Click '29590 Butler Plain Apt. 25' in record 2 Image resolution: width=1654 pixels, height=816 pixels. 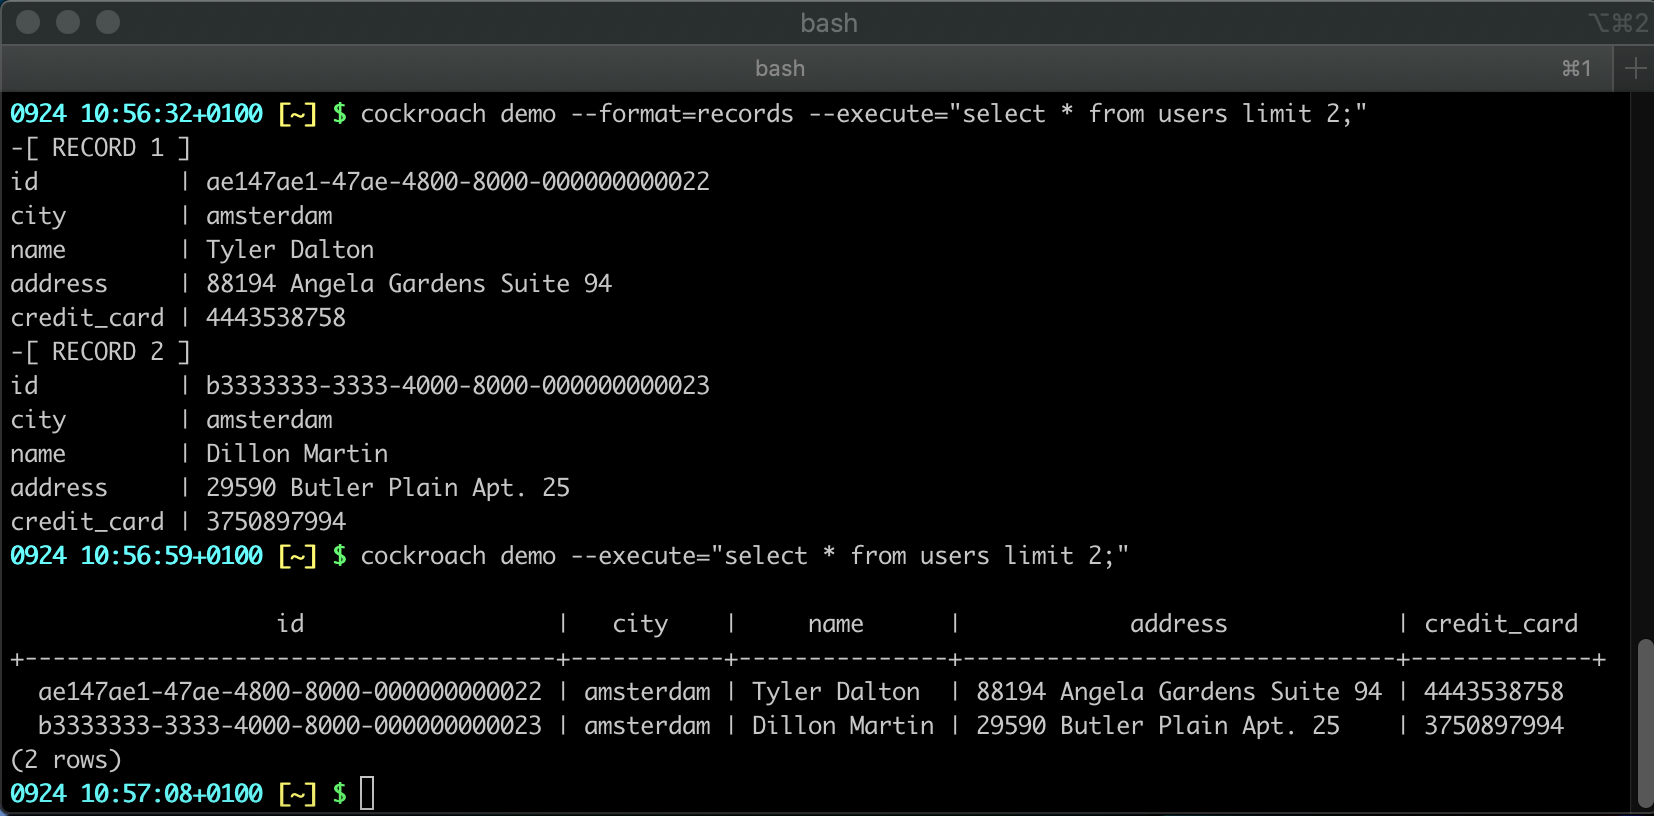388,488
